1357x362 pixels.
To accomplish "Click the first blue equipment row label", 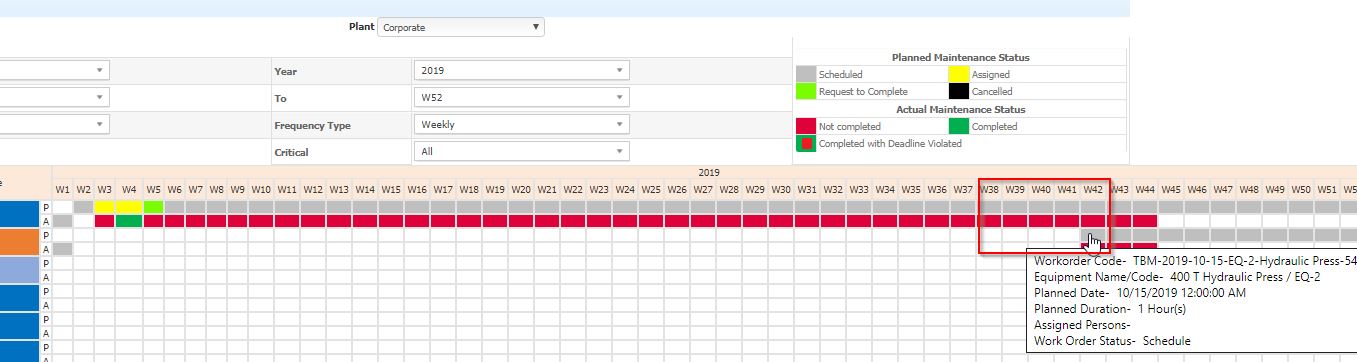I will [20, 213].
